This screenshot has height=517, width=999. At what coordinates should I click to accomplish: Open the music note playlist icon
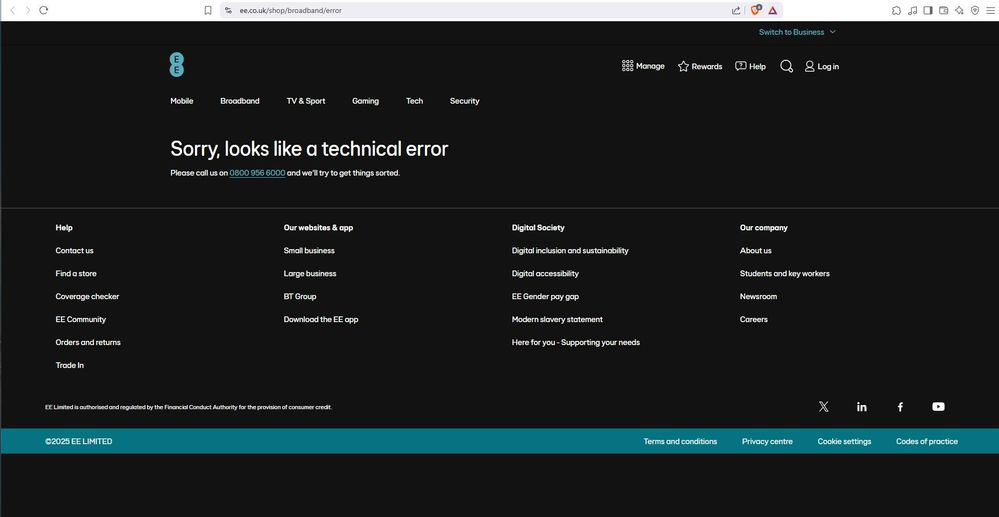(x=912, y=10)
